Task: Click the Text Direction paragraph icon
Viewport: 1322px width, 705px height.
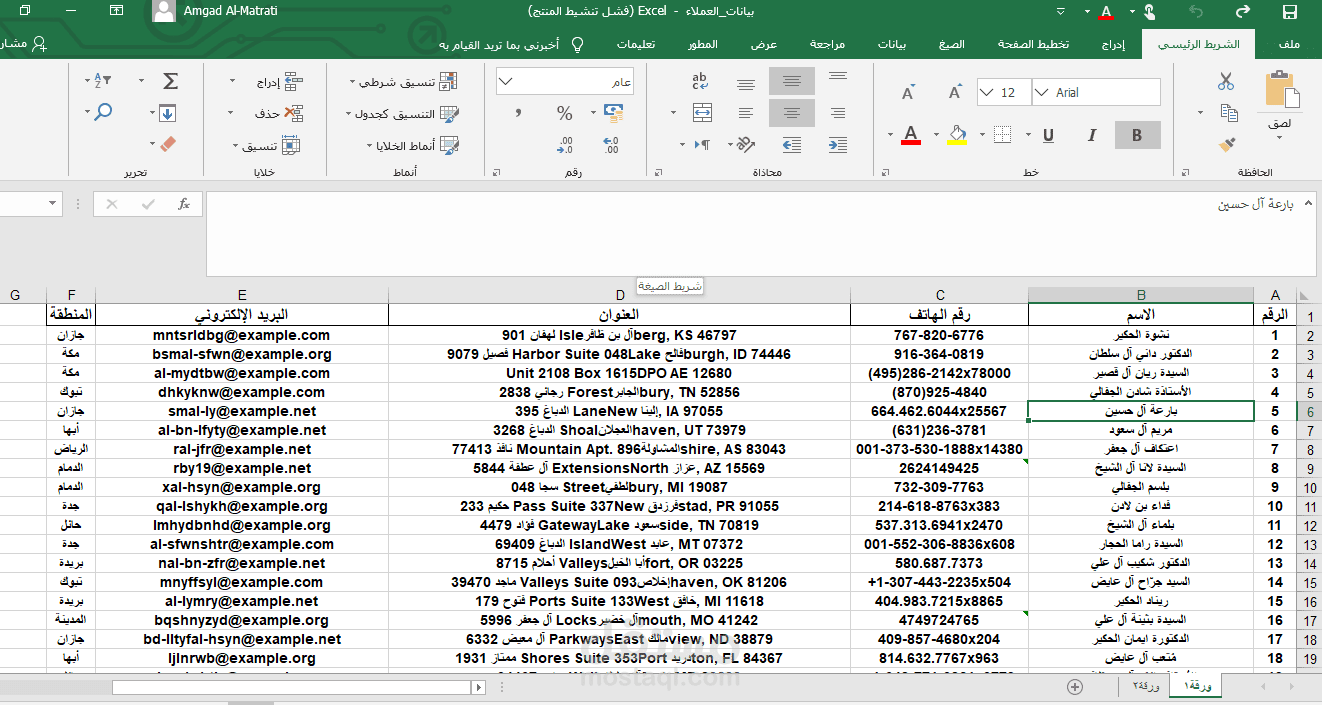Action: click(702, 144)
